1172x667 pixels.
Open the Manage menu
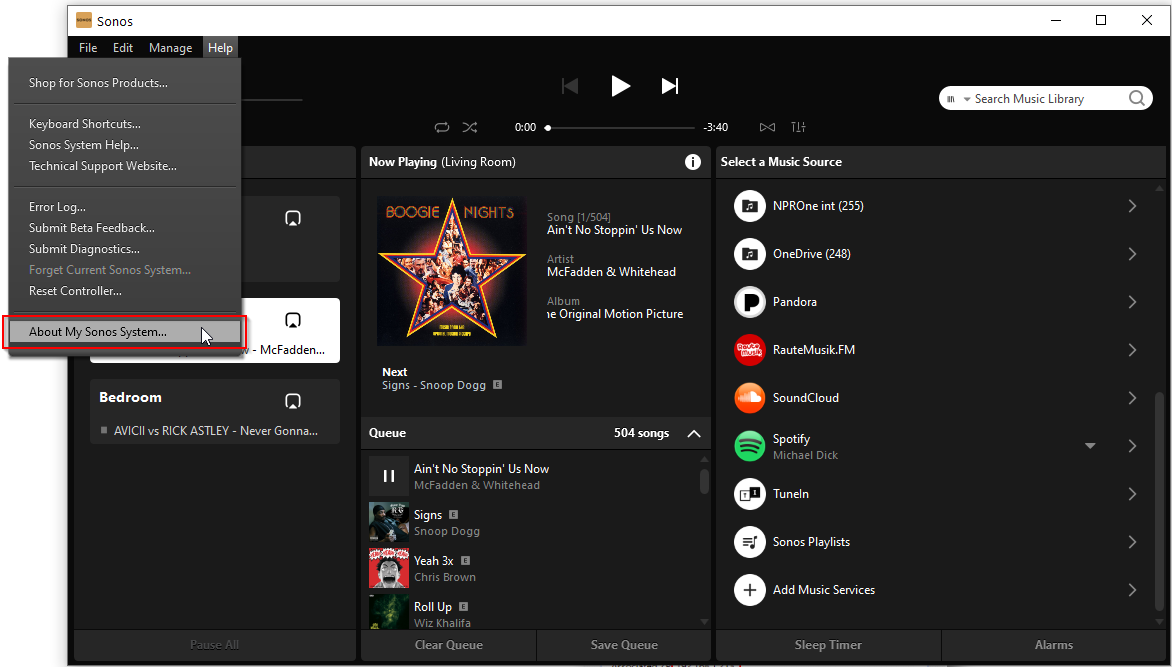click(x=170, y=48)
